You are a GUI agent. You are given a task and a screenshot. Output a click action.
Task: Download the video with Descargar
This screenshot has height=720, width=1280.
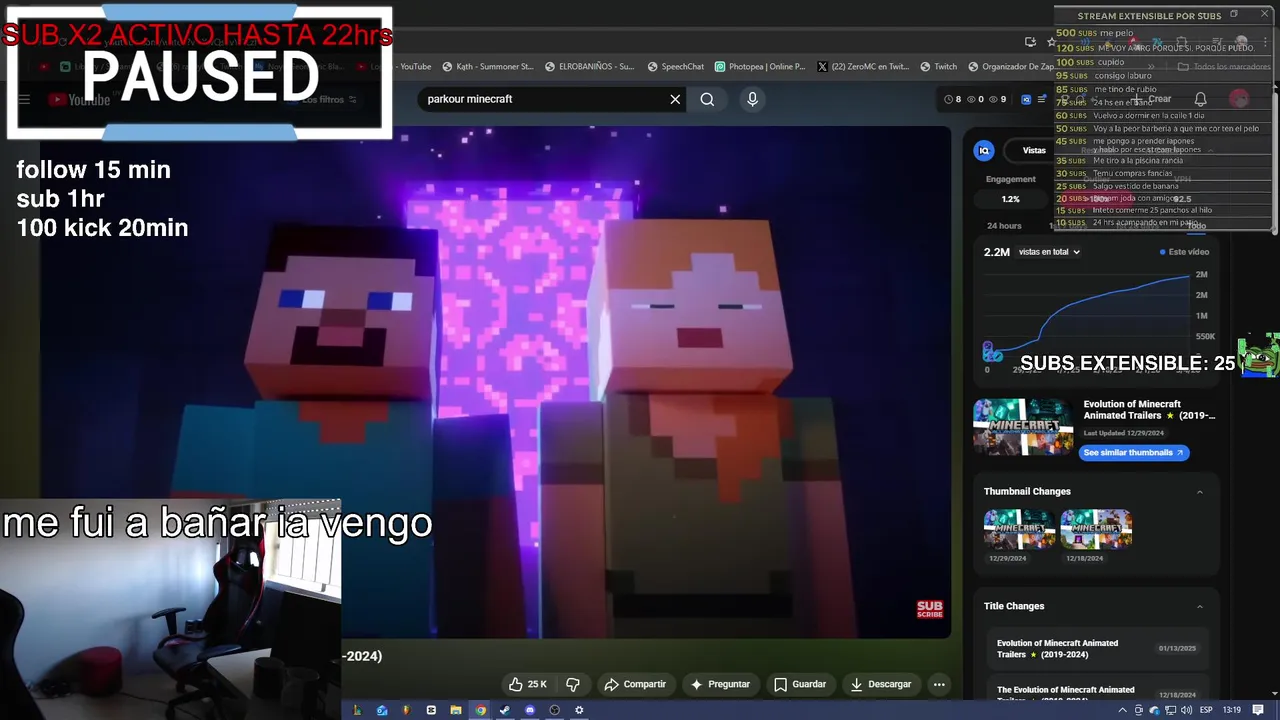(881, 684)
